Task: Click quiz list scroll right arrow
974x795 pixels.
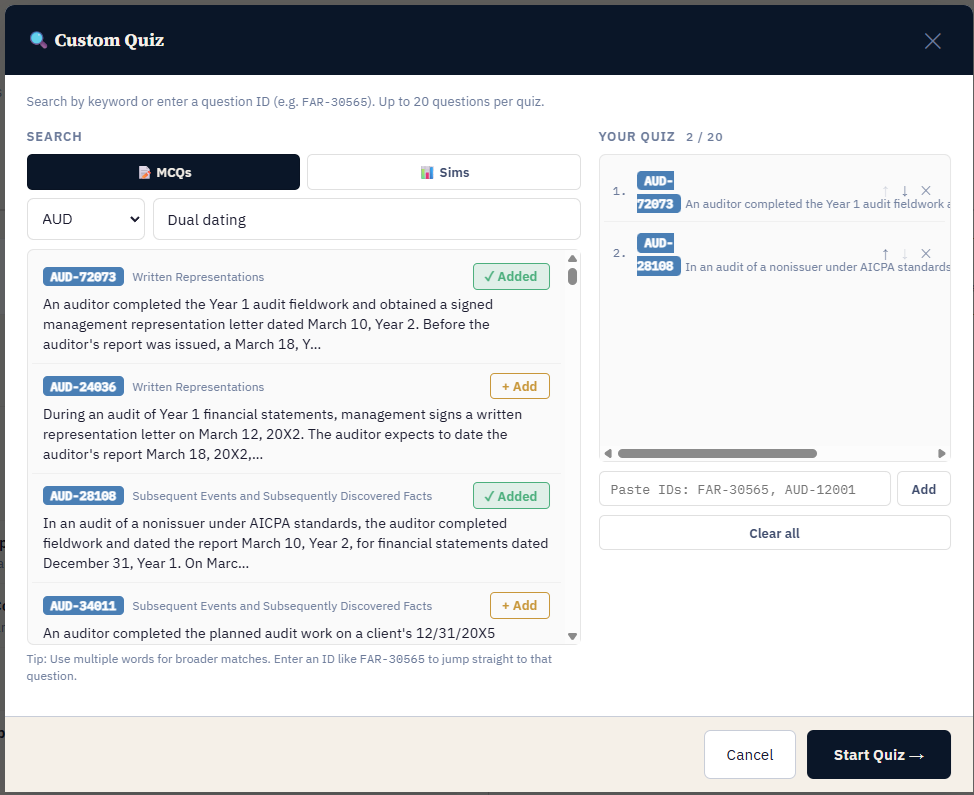Action: point(941,453)
